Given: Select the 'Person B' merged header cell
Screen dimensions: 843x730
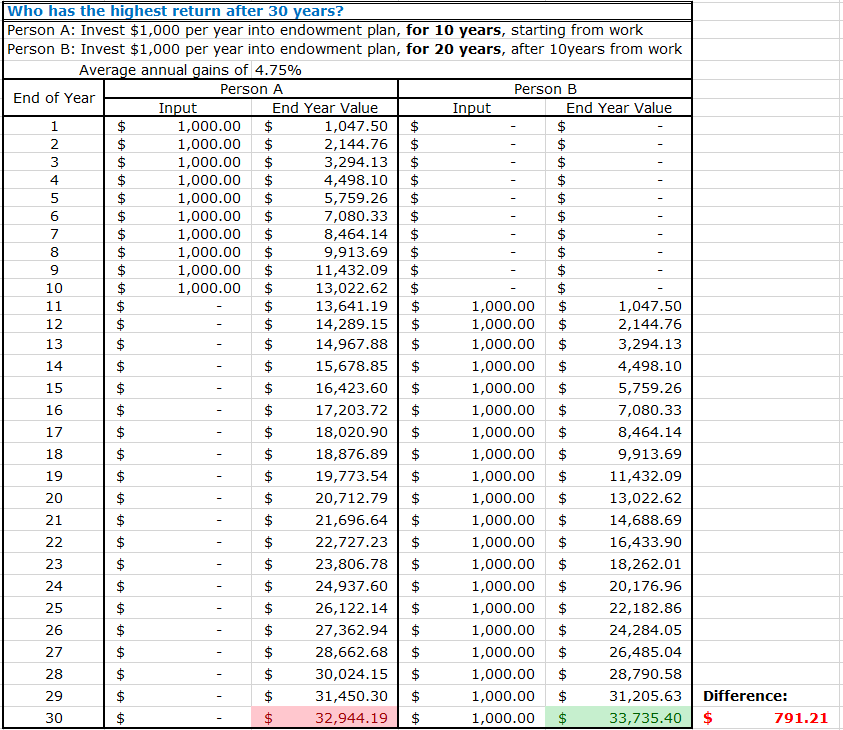Looking at the screenshot, I should (x=543, y=89).
